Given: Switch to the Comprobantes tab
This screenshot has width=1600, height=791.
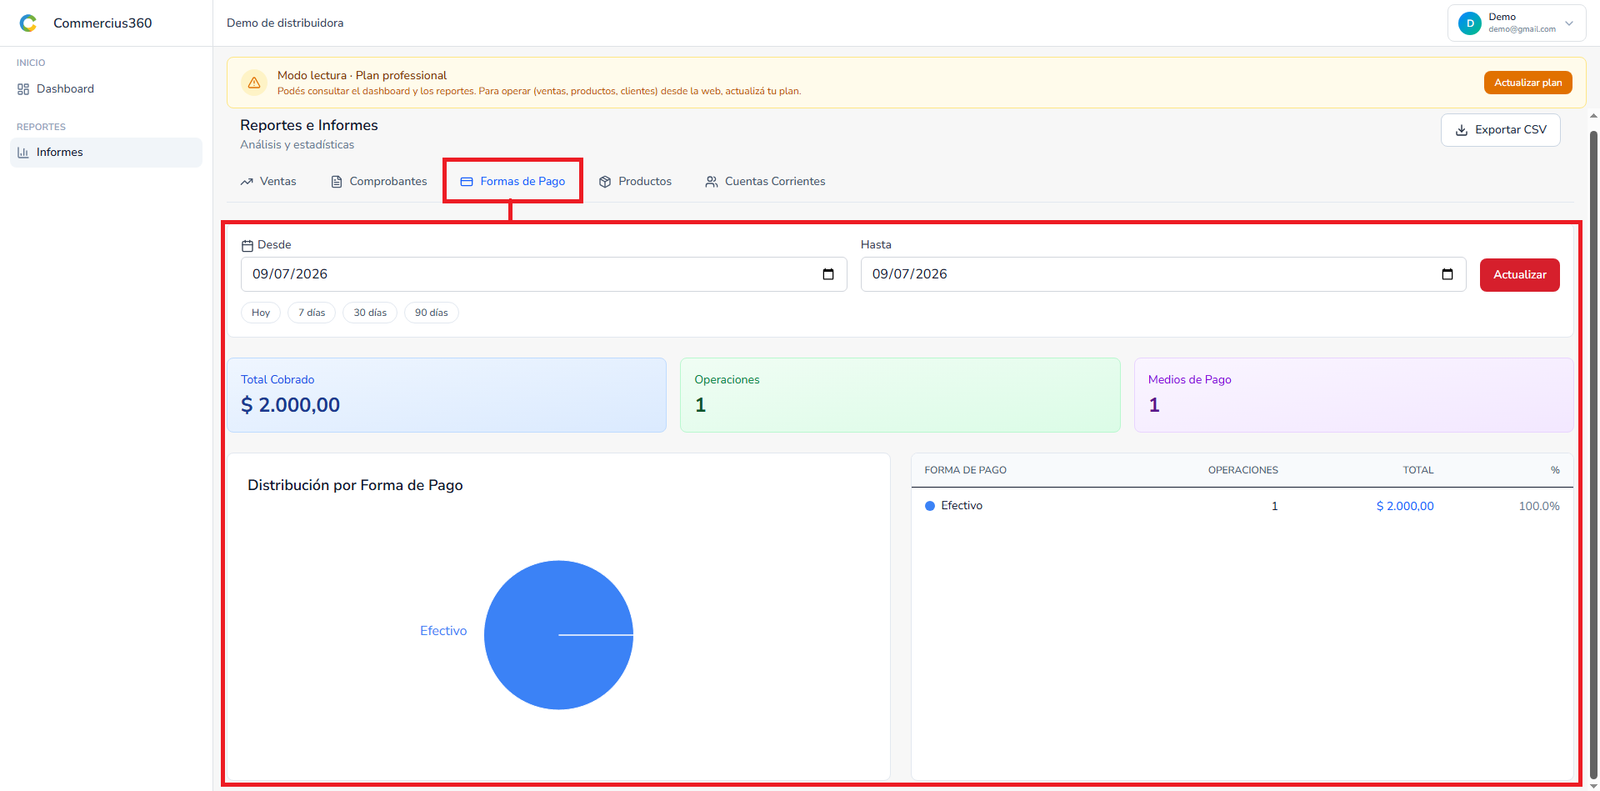Looking at the screenshot, I should [x=378, y=181].
